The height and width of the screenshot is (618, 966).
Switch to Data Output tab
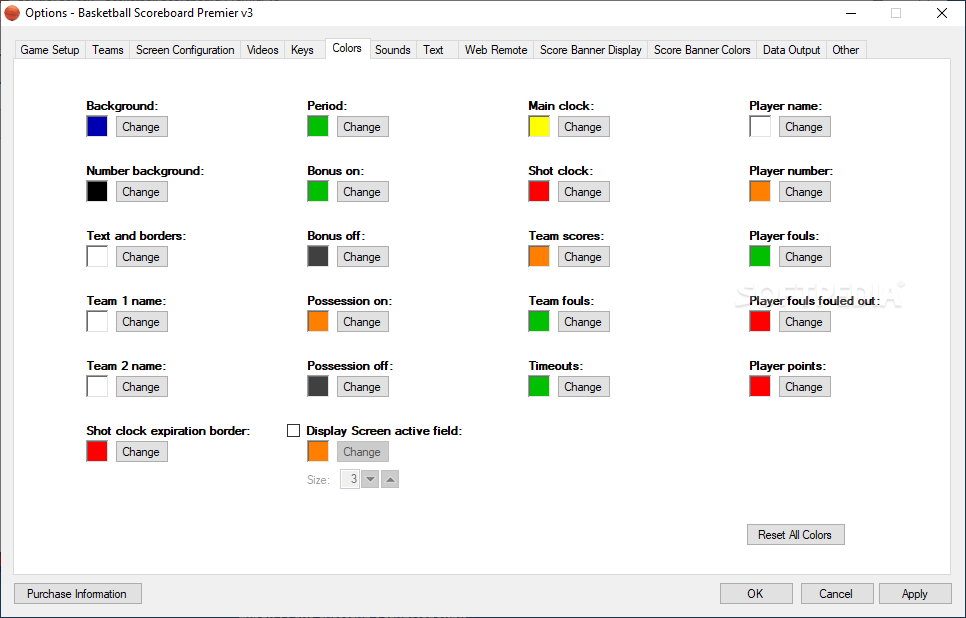(791, 50)
